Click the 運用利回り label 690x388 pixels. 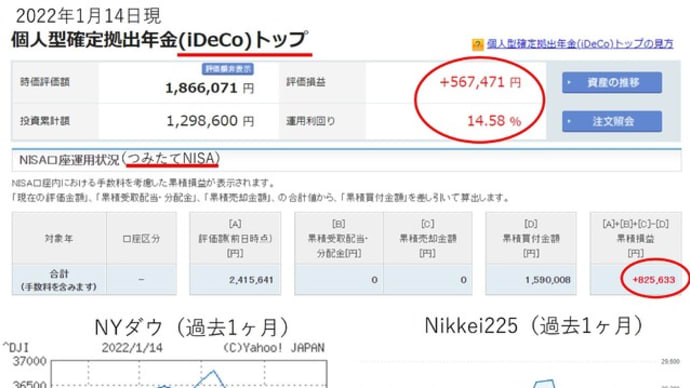[311, 121]
